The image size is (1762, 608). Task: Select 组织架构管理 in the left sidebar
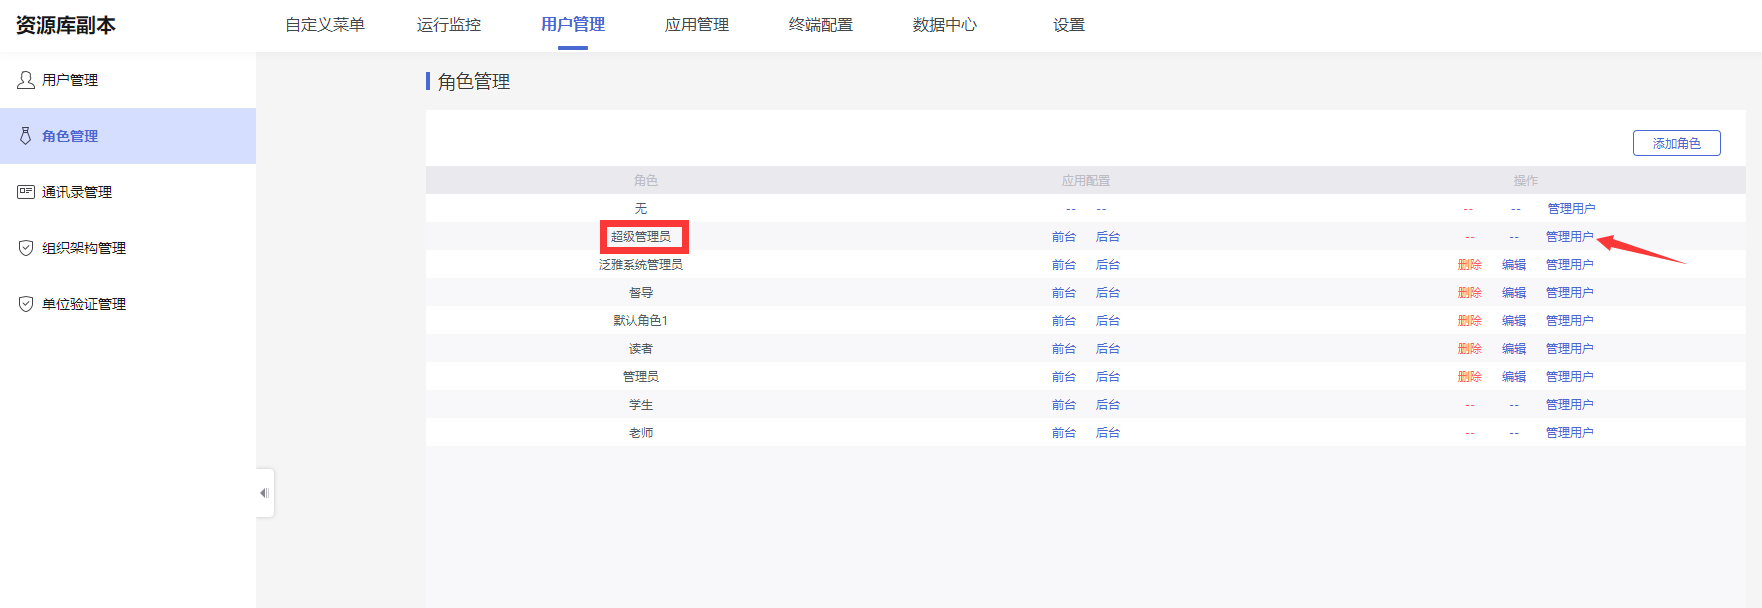(128, 248)
